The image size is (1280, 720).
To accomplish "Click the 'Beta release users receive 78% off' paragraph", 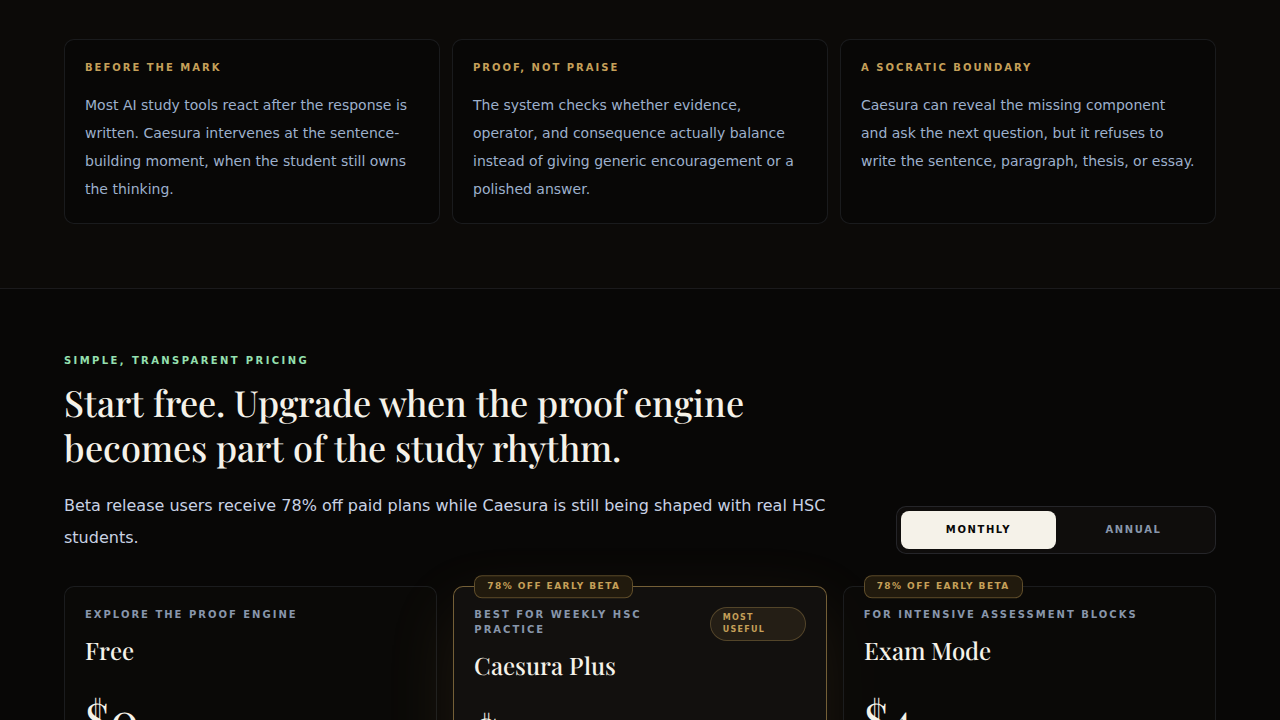I will click(445, 521).
